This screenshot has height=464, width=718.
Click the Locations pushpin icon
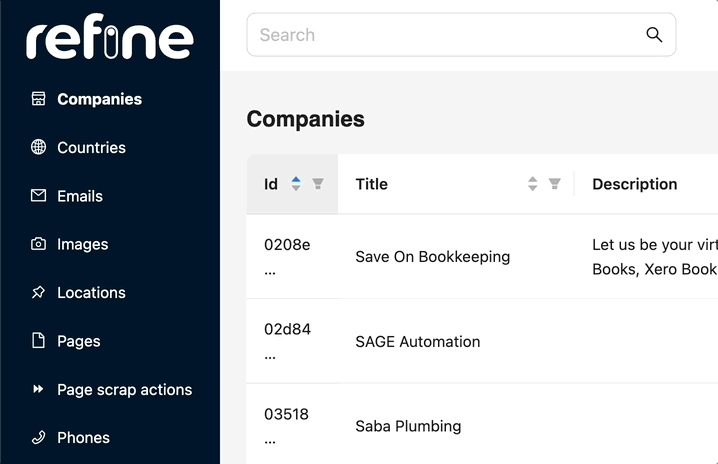tap(38, 292)
